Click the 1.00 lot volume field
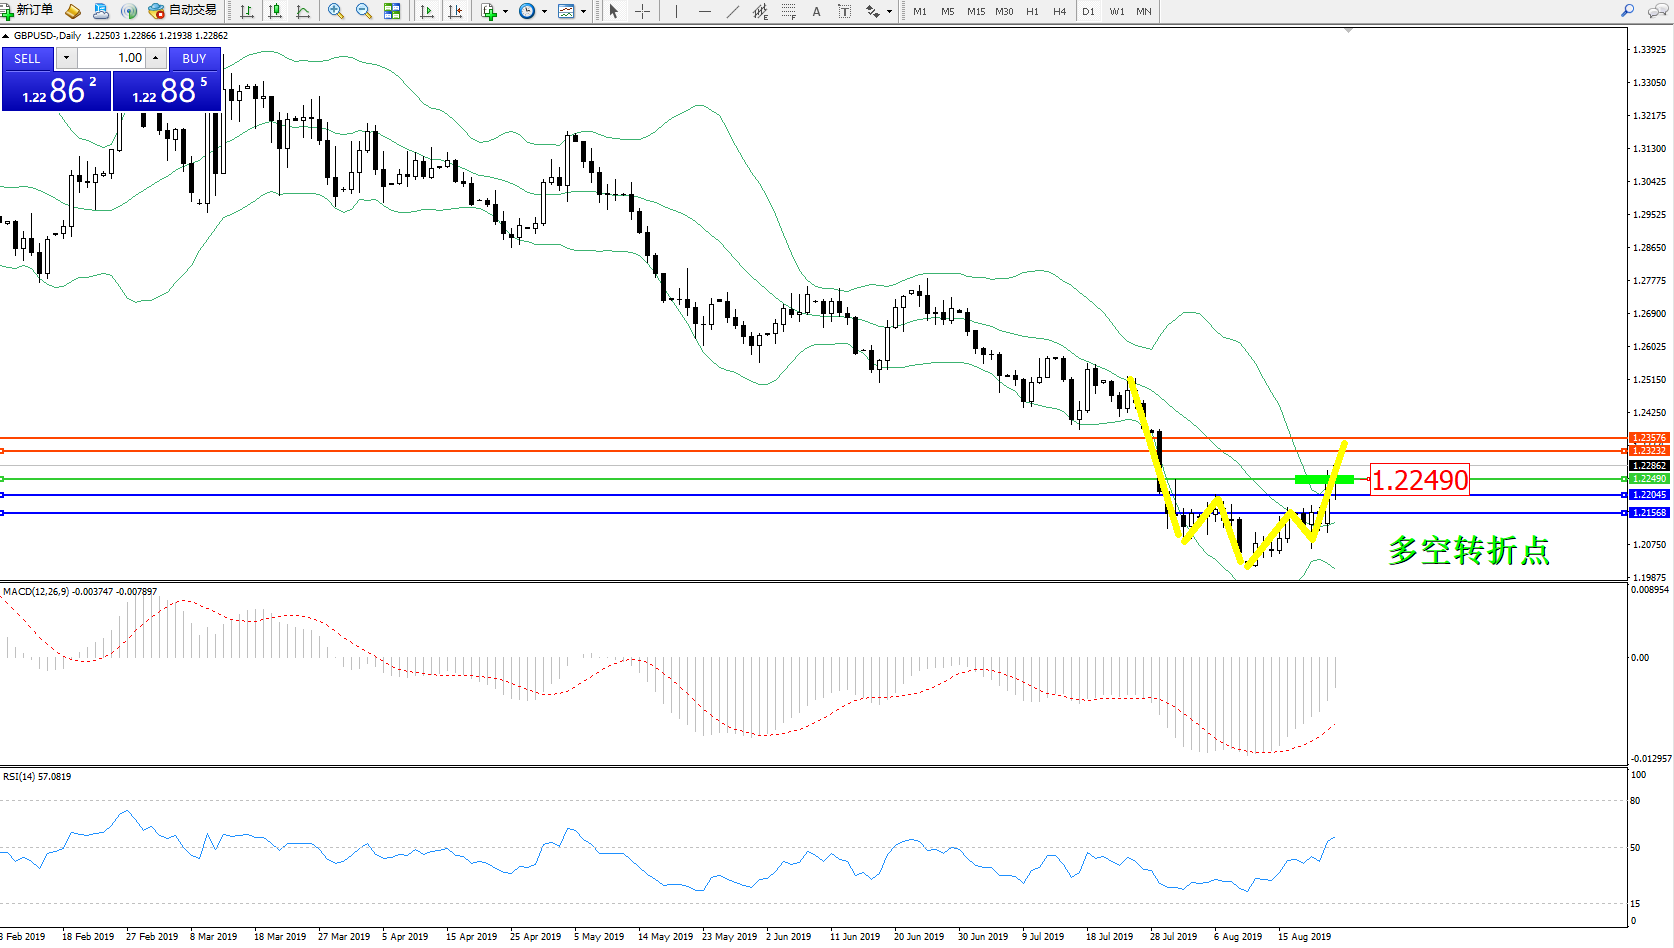 (x=112, y=58)
